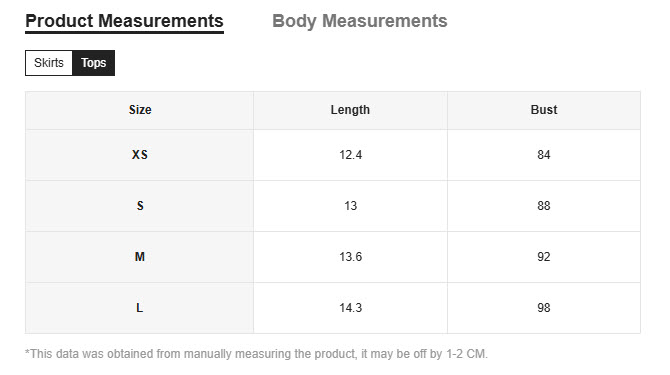Click the Size column header

click(140, 110)
